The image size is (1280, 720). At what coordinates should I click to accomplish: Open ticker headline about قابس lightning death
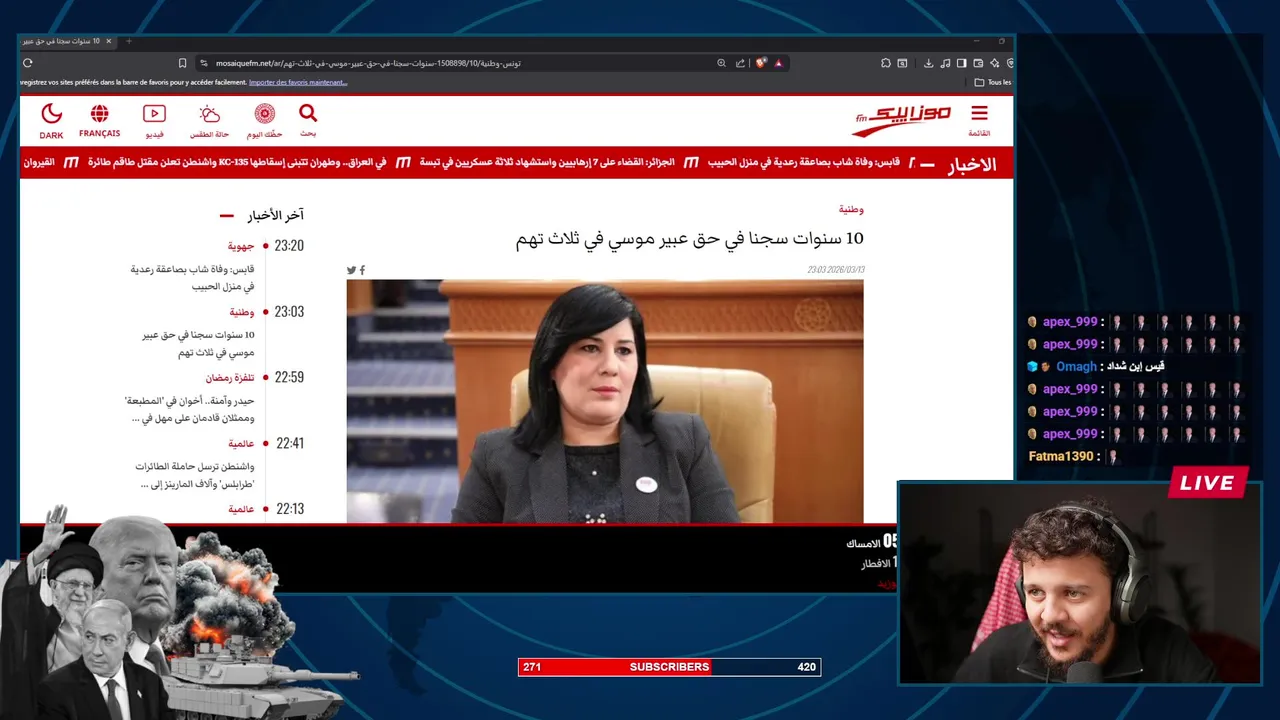click(804, 162)
